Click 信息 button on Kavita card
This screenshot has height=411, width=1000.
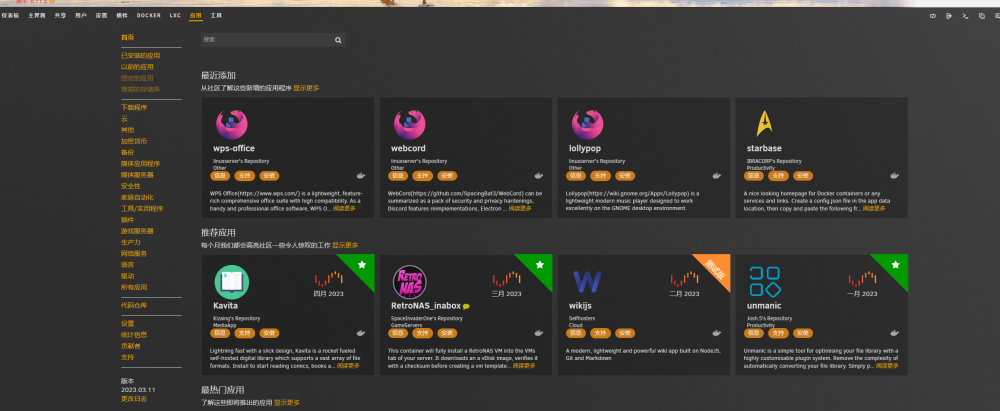click(x=219, y=333)
